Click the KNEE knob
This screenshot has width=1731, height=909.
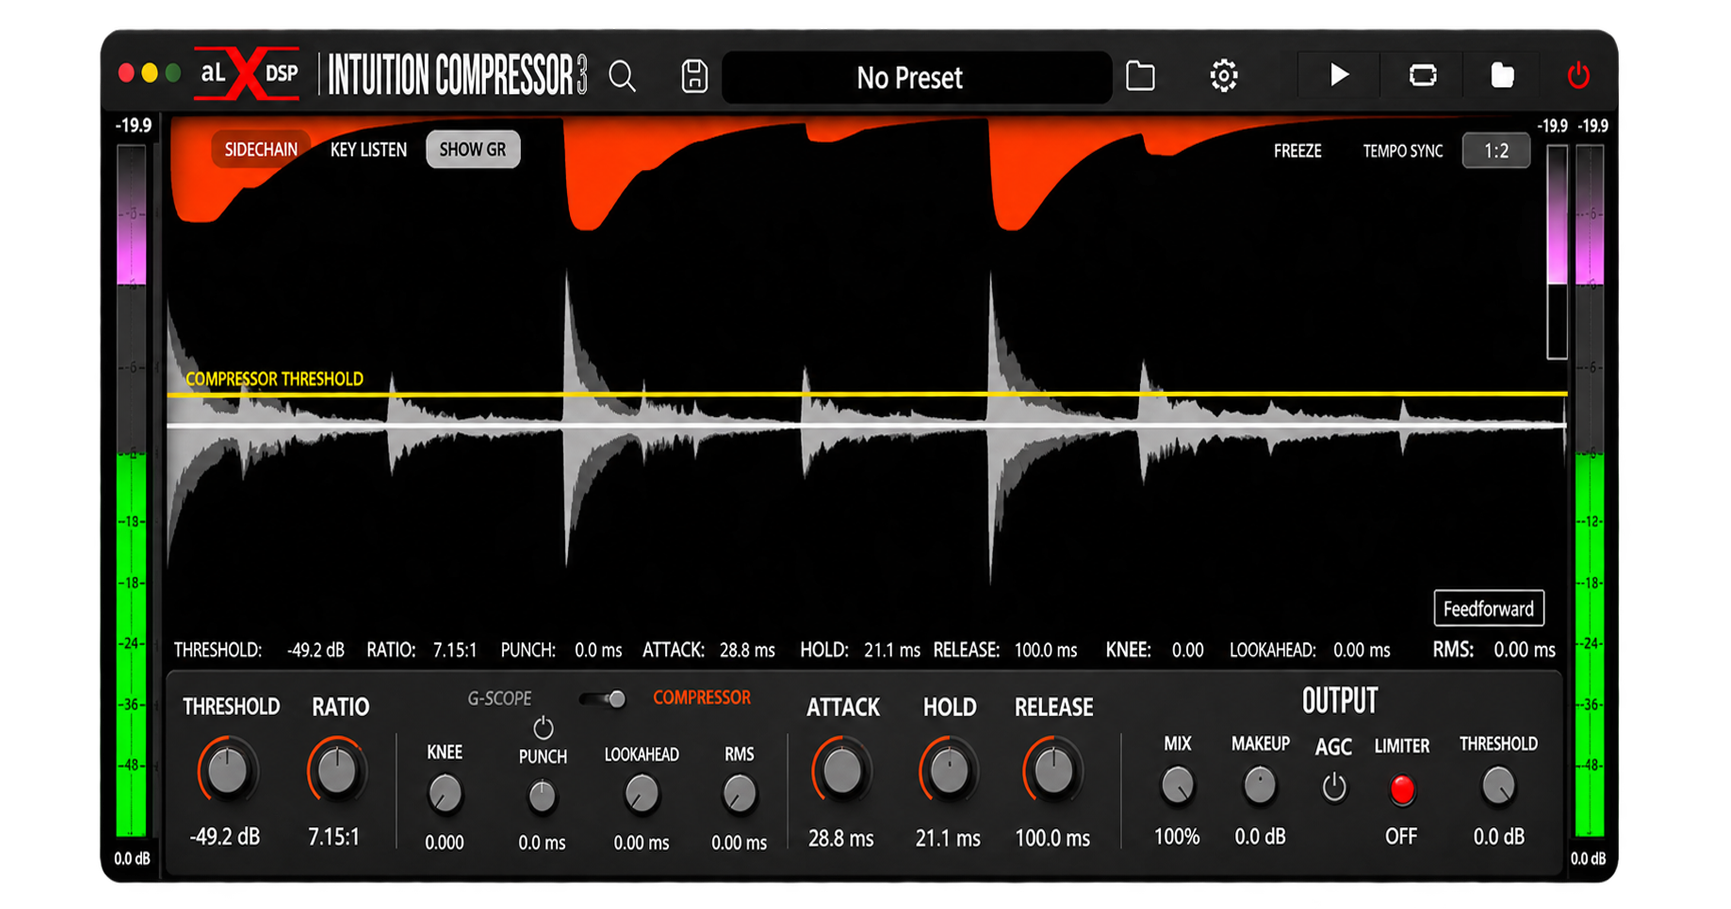tap(445, 795)
